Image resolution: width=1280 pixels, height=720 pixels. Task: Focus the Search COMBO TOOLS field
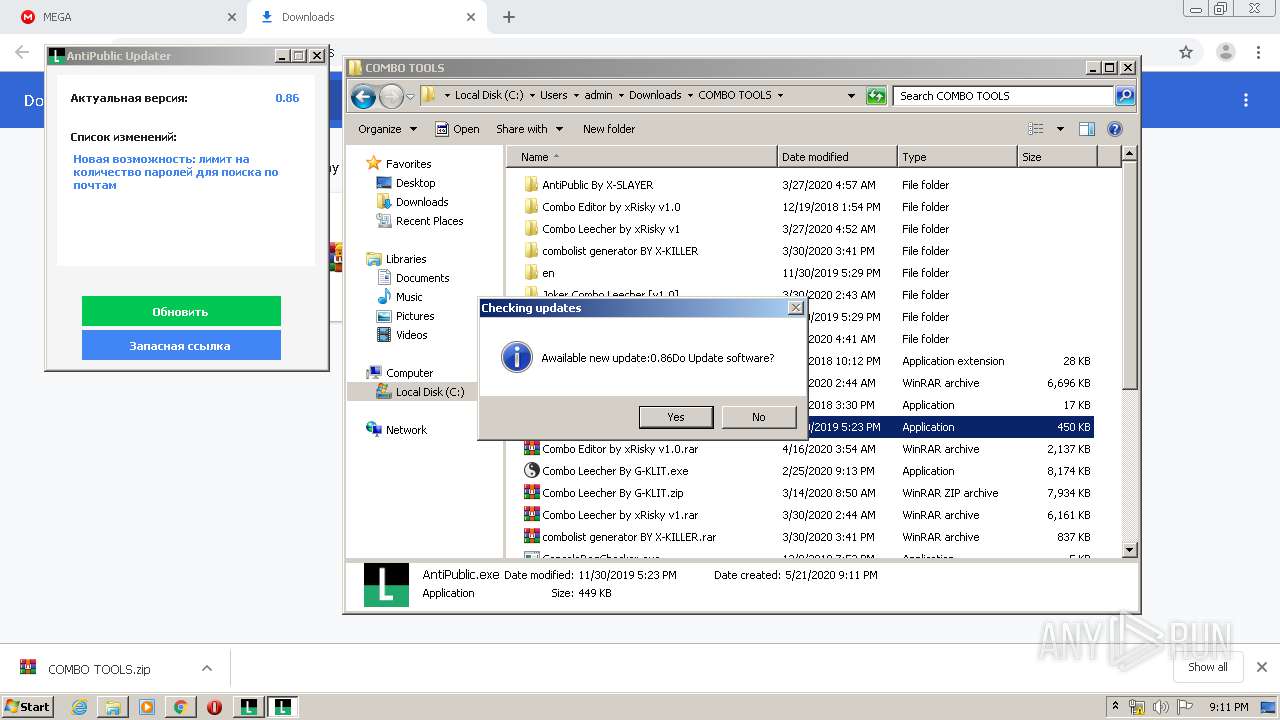click(x=1003, y=96)
